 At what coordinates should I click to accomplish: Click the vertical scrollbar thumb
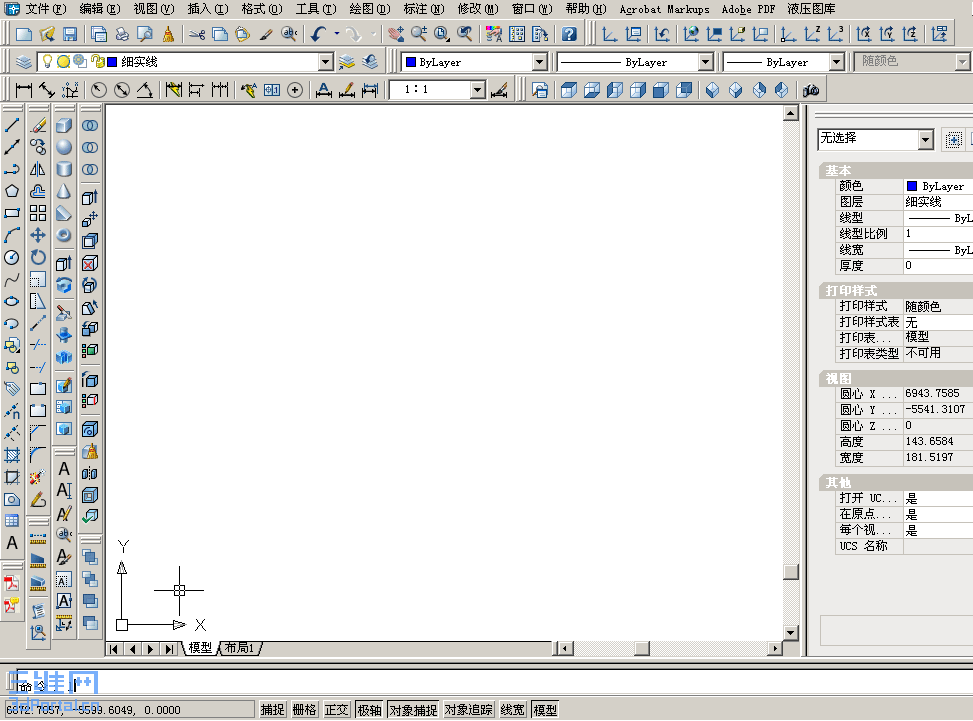[x=790, y=571]
